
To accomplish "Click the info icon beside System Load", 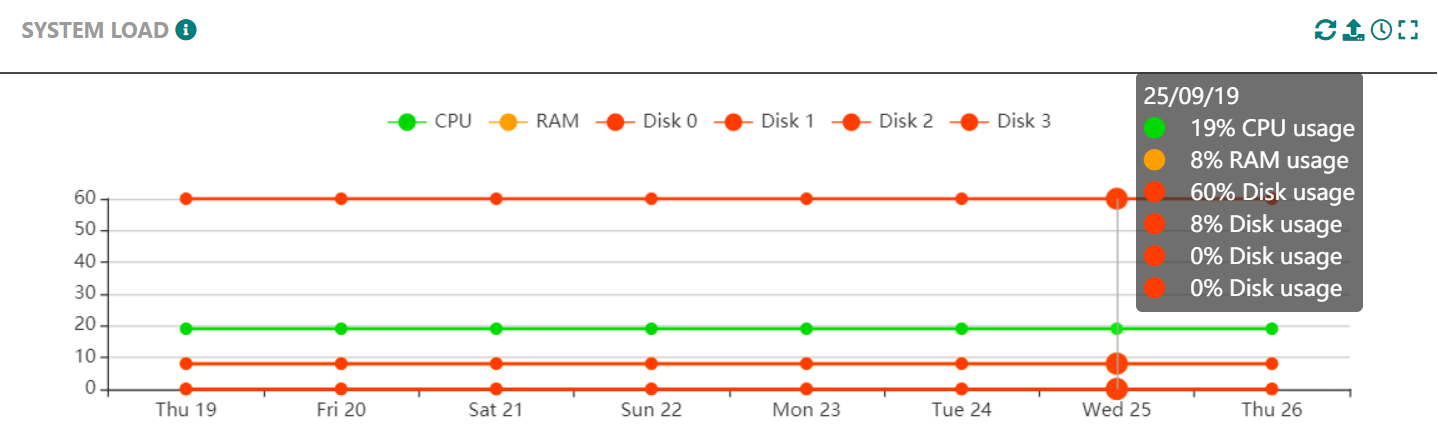I will [x=186, y=30].
